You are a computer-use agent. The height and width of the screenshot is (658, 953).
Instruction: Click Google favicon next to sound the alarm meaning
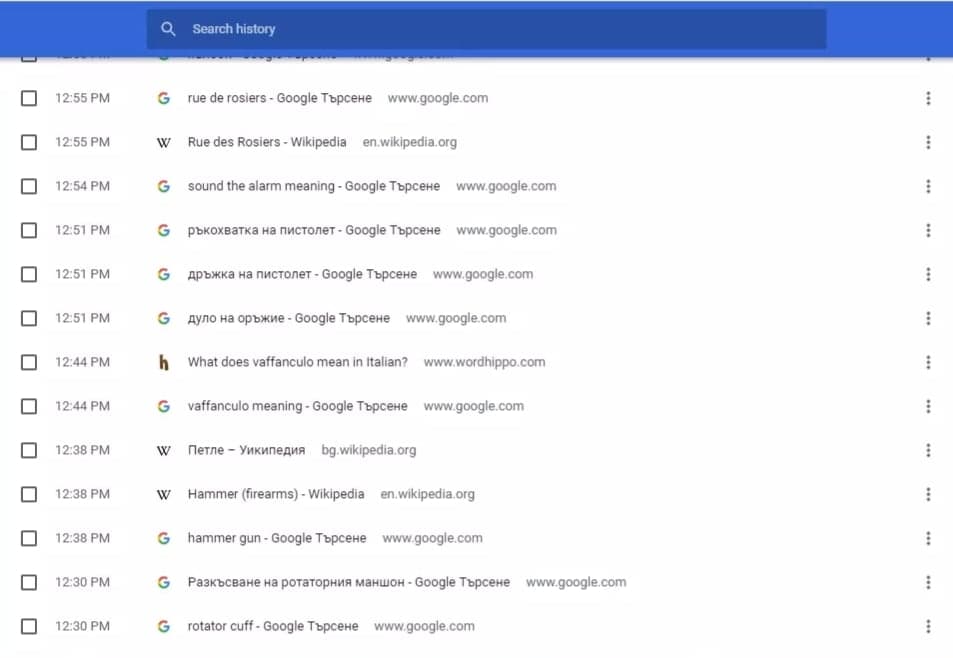[164, 186]
